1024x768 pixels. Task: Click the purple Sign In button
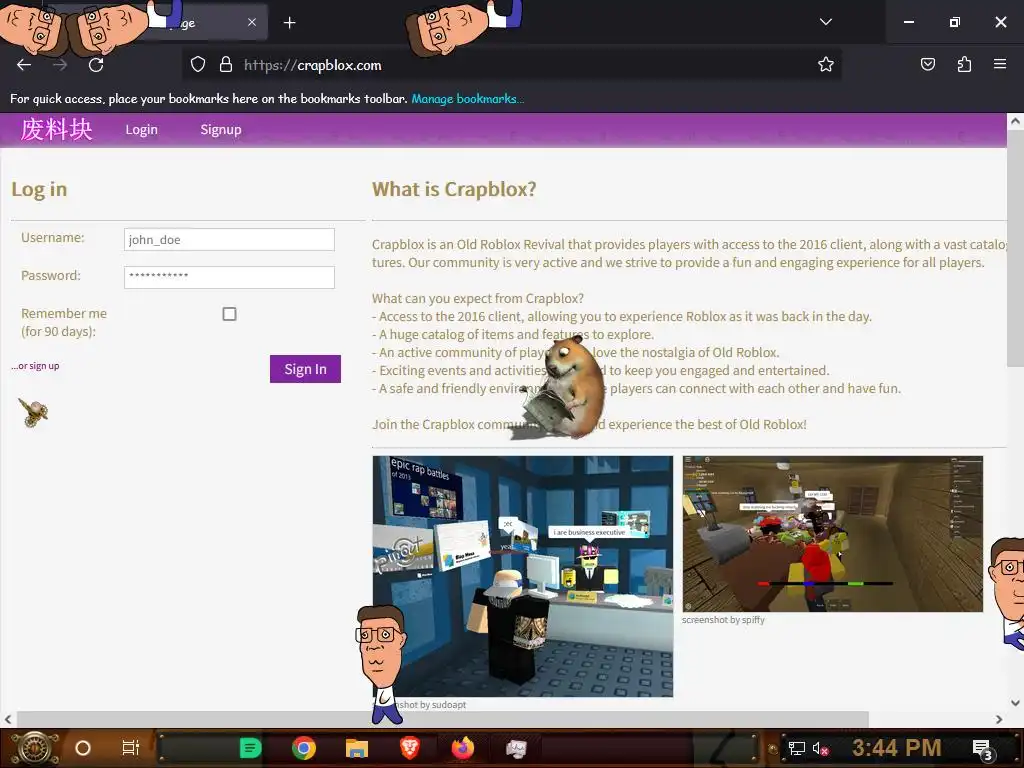click(x=305, y=369)
